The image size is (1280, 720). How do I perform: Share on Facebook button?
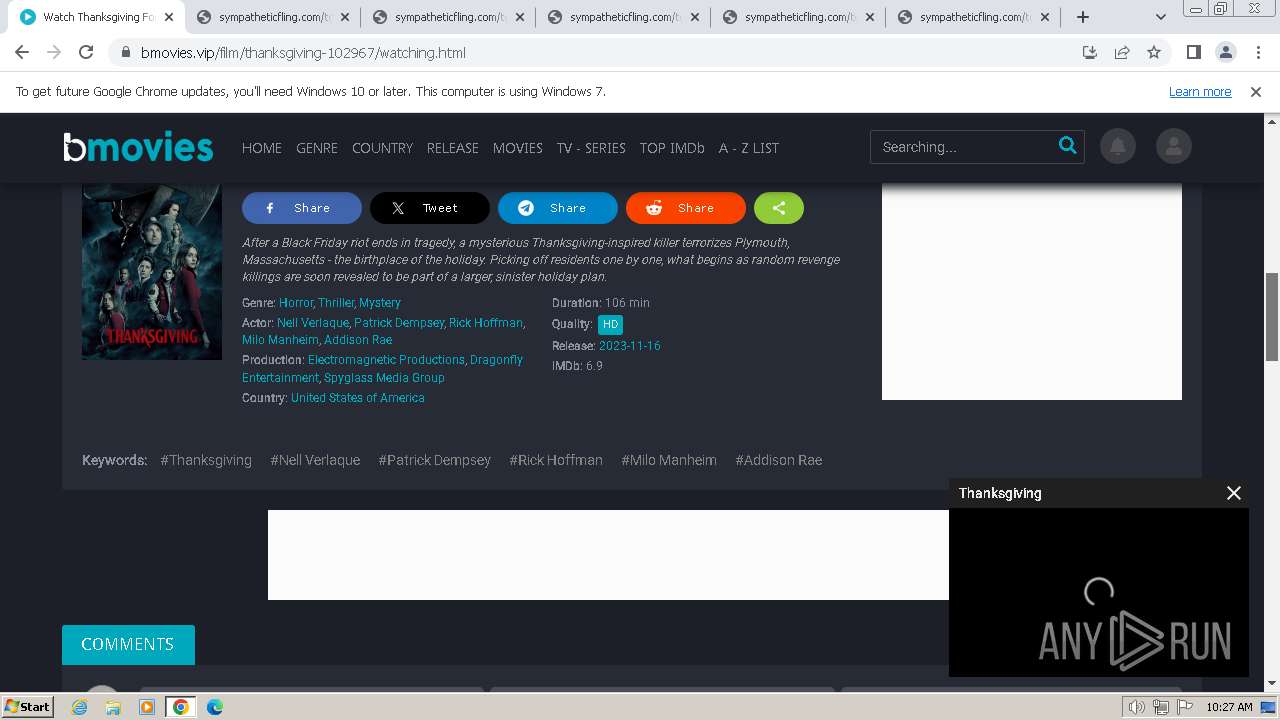(x=302, y=208)
